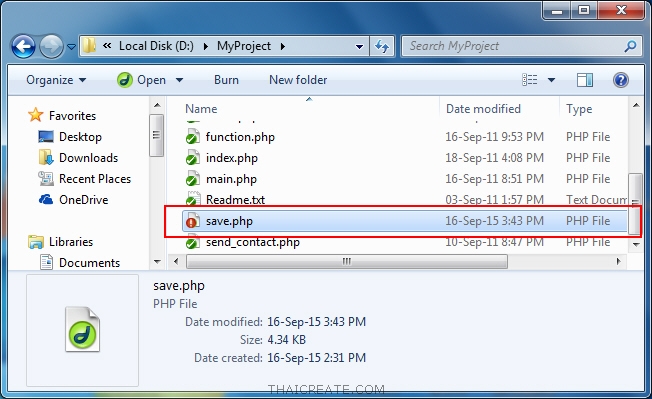Click the Readme.txt file icon
652x399 pixels.
tap(193, 199)
